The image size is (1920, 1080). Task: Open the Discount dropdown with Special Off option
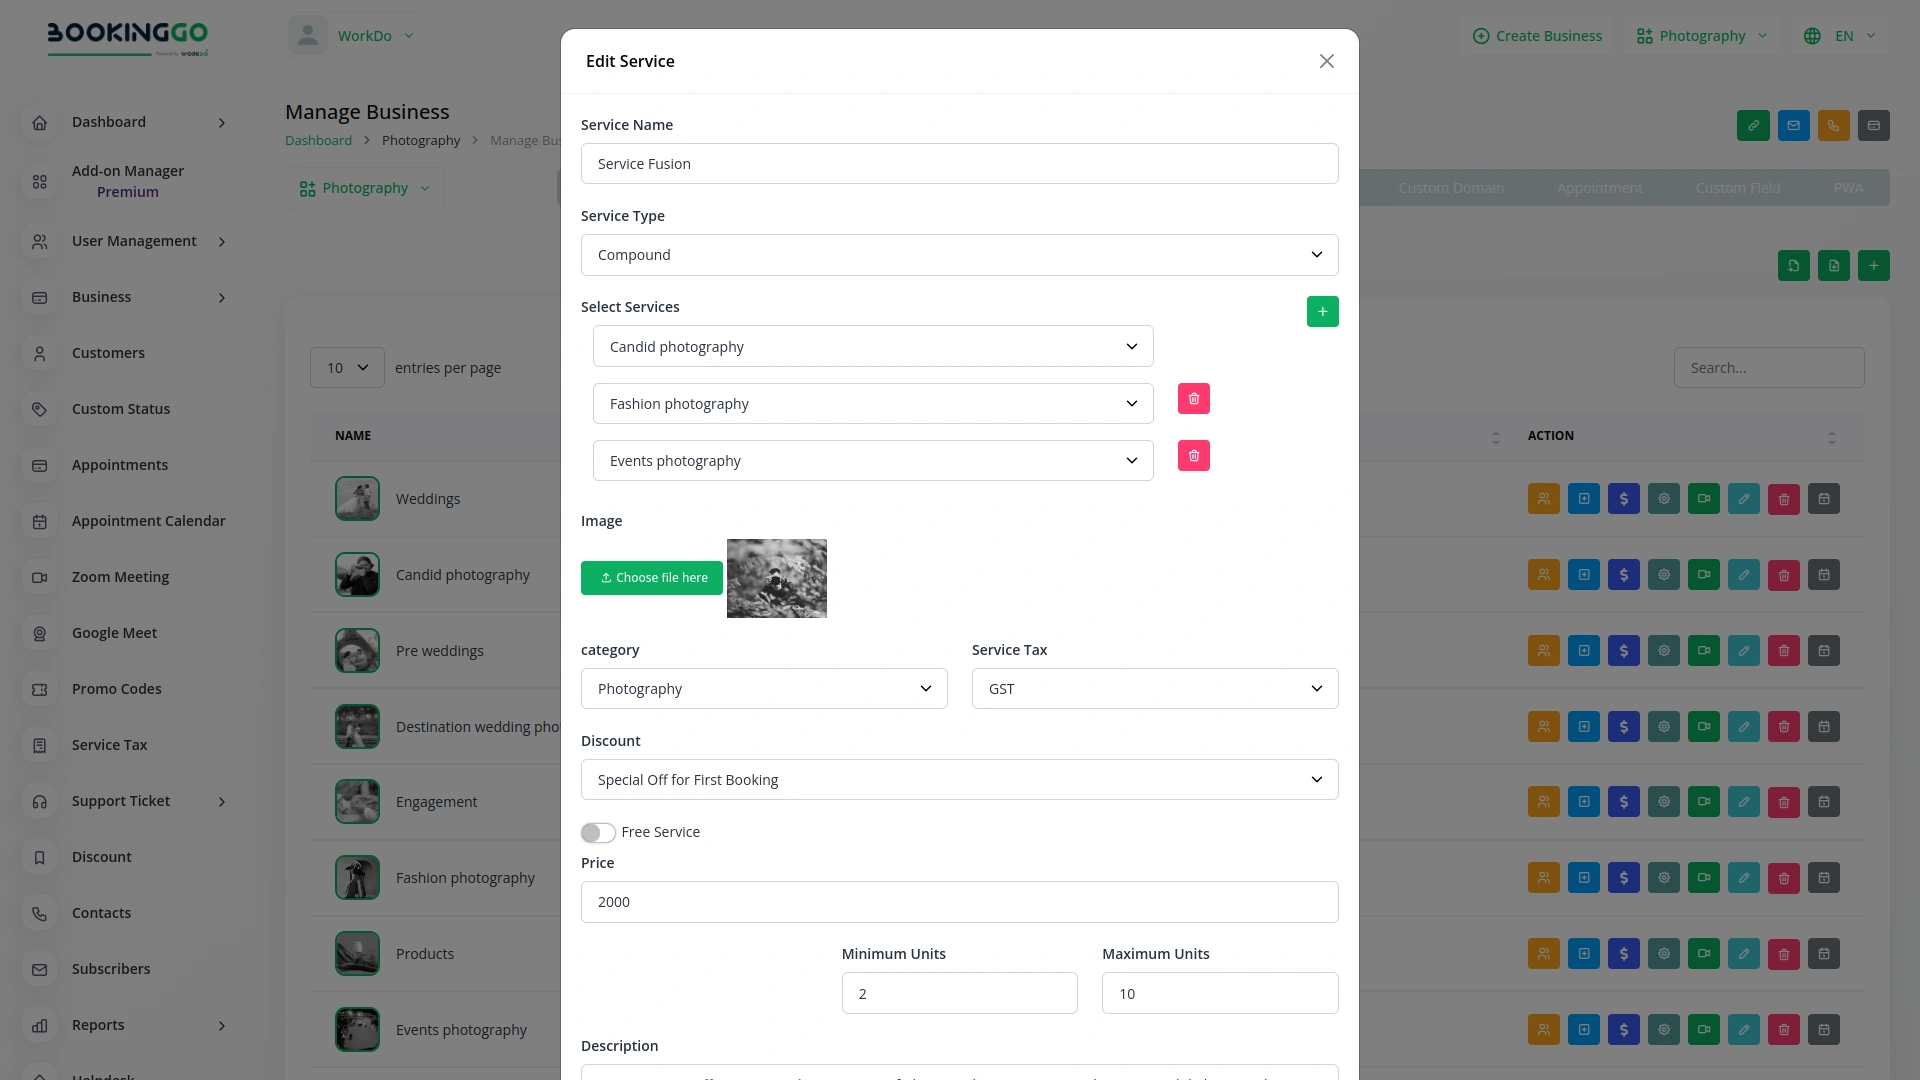959,779
